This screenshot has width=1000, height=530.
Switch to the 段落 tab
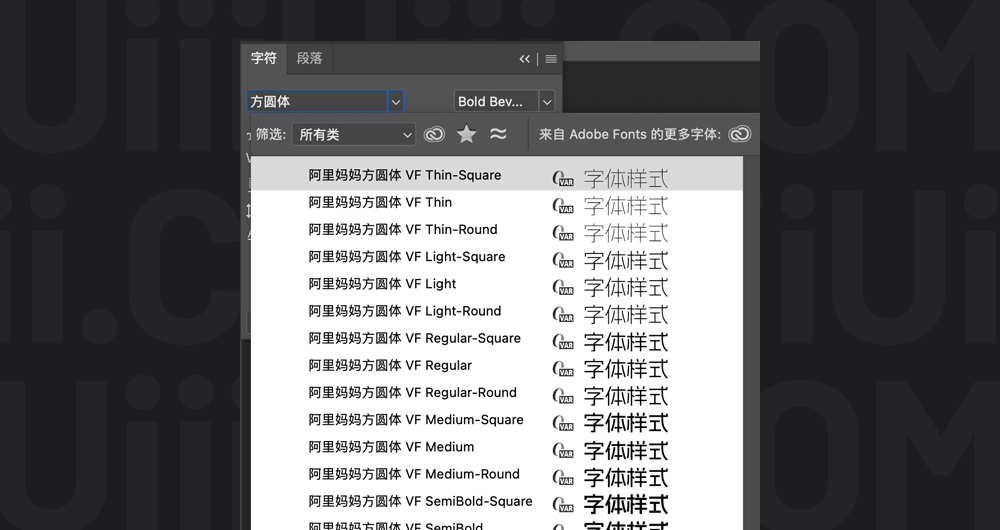point(310,59)
